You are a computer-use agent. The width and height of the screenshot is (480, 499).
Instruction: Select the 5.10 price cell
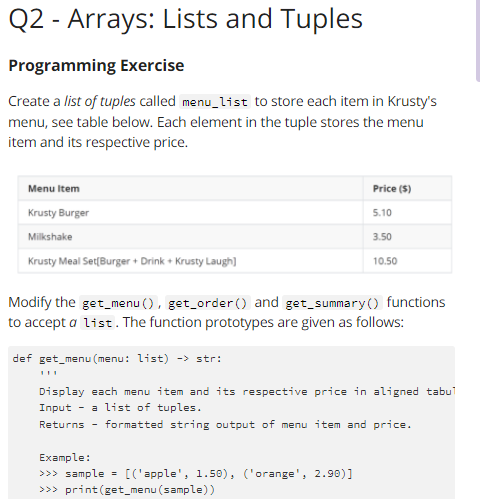[407, 213]
